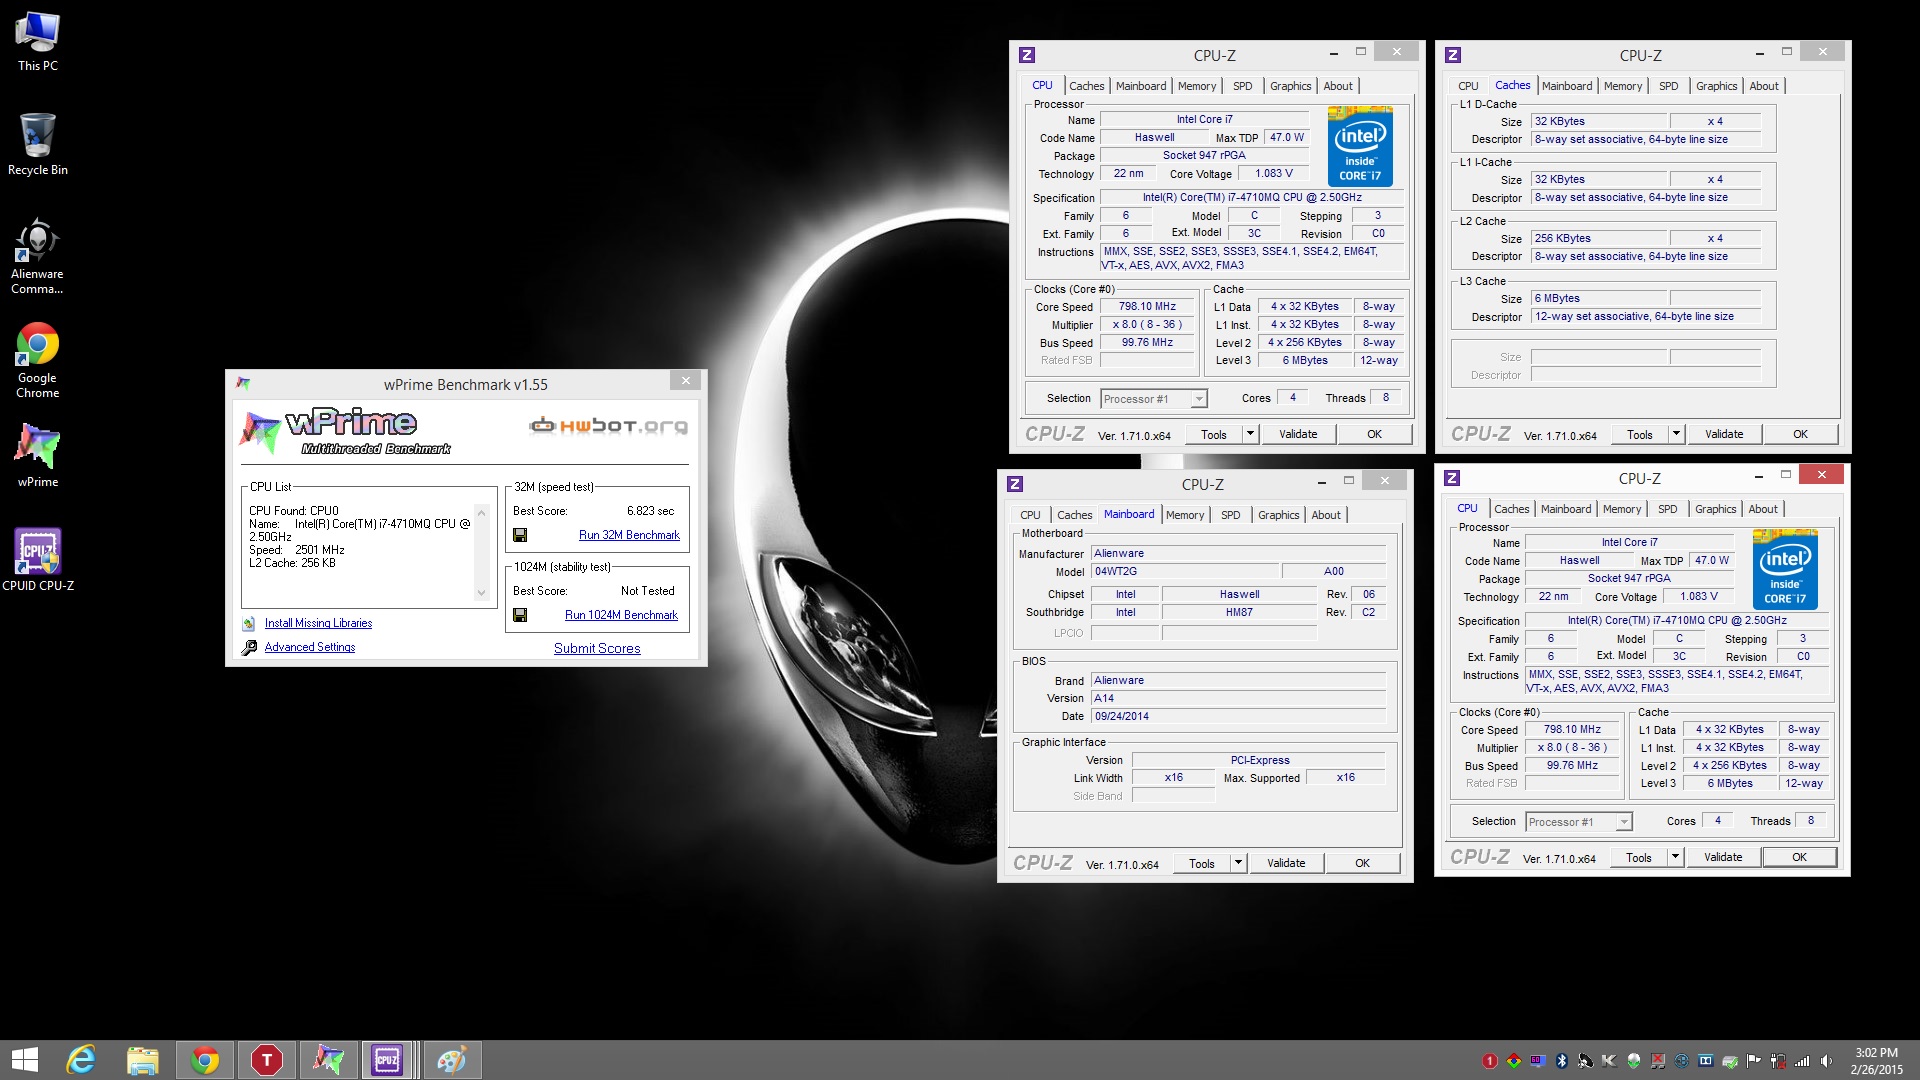Click the Intel Core i7 logo in upper CPU-Z

[1360, 146]
